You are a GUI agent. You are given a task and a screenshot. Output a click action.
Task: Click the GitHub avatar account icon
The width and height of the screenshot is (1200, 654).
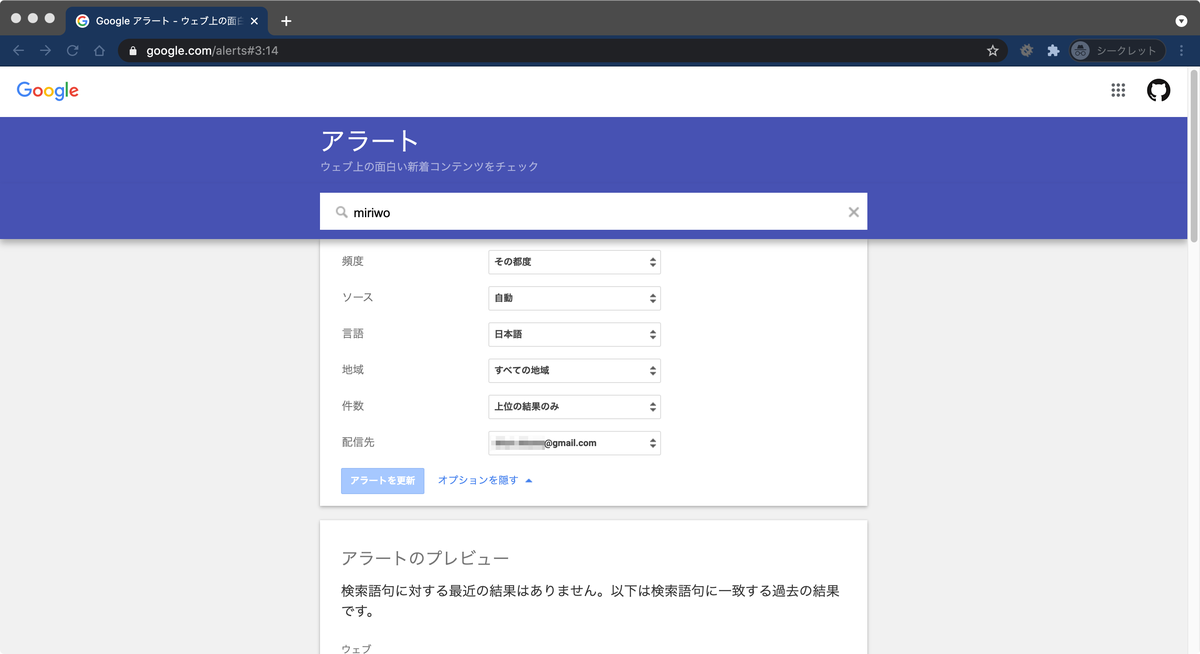point(1158,90)
